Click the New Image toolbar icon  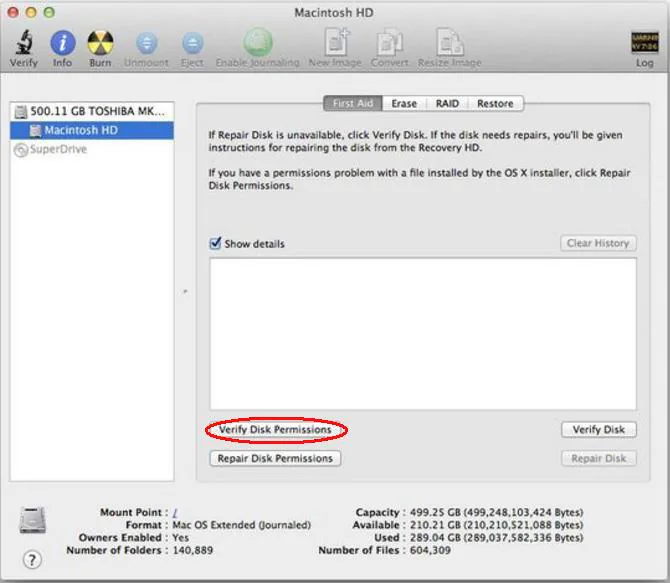click(x=336, y=41)
